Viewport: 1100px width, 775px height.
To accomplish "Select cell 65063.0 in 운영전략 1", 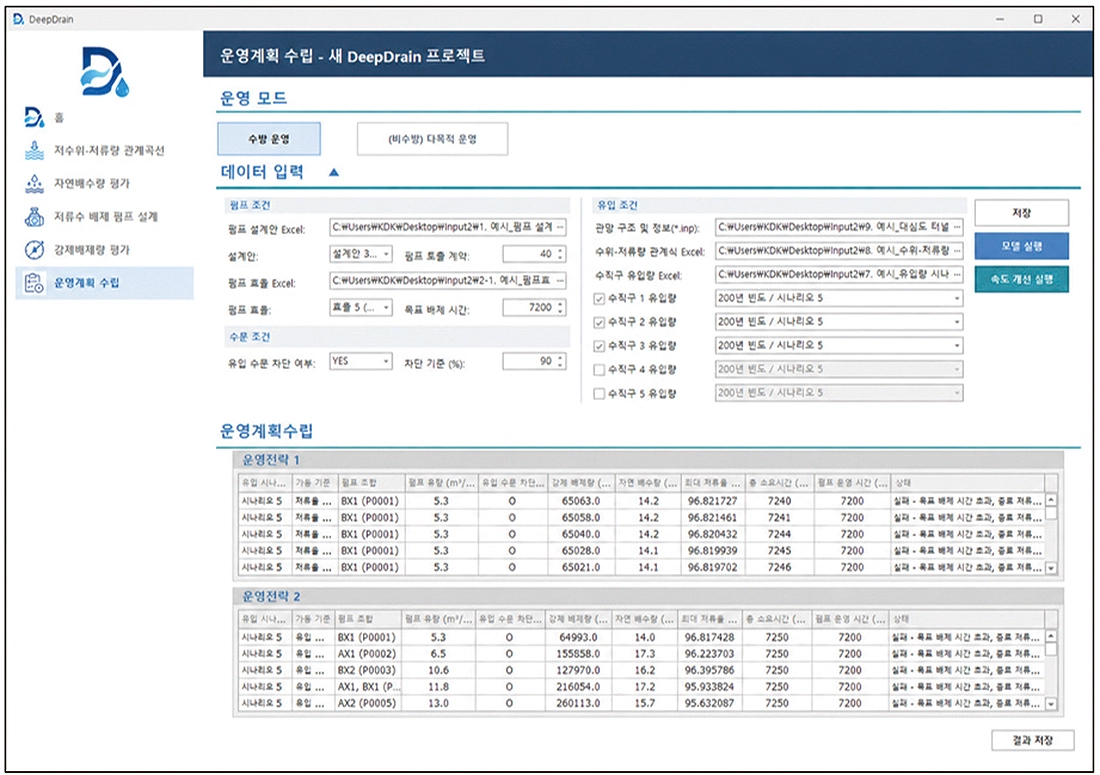I will (x=581, y=501).
